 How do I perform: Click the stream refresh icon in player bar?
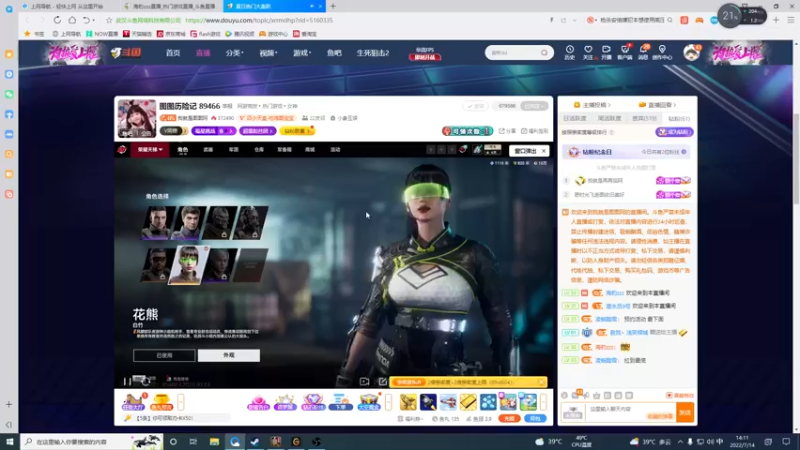click(146, 381)
